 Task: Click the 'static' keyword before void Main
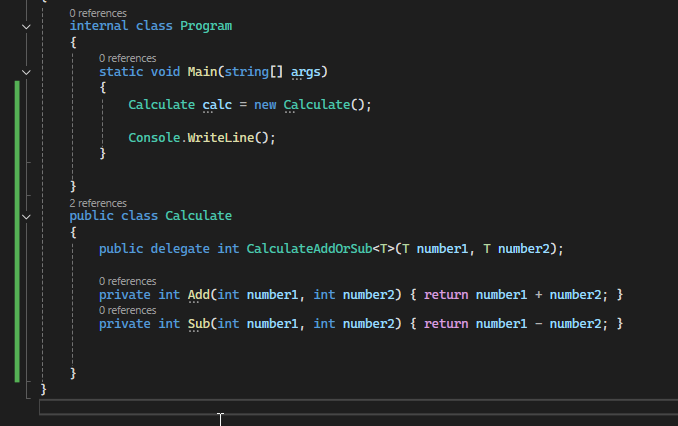click(121, 72)
